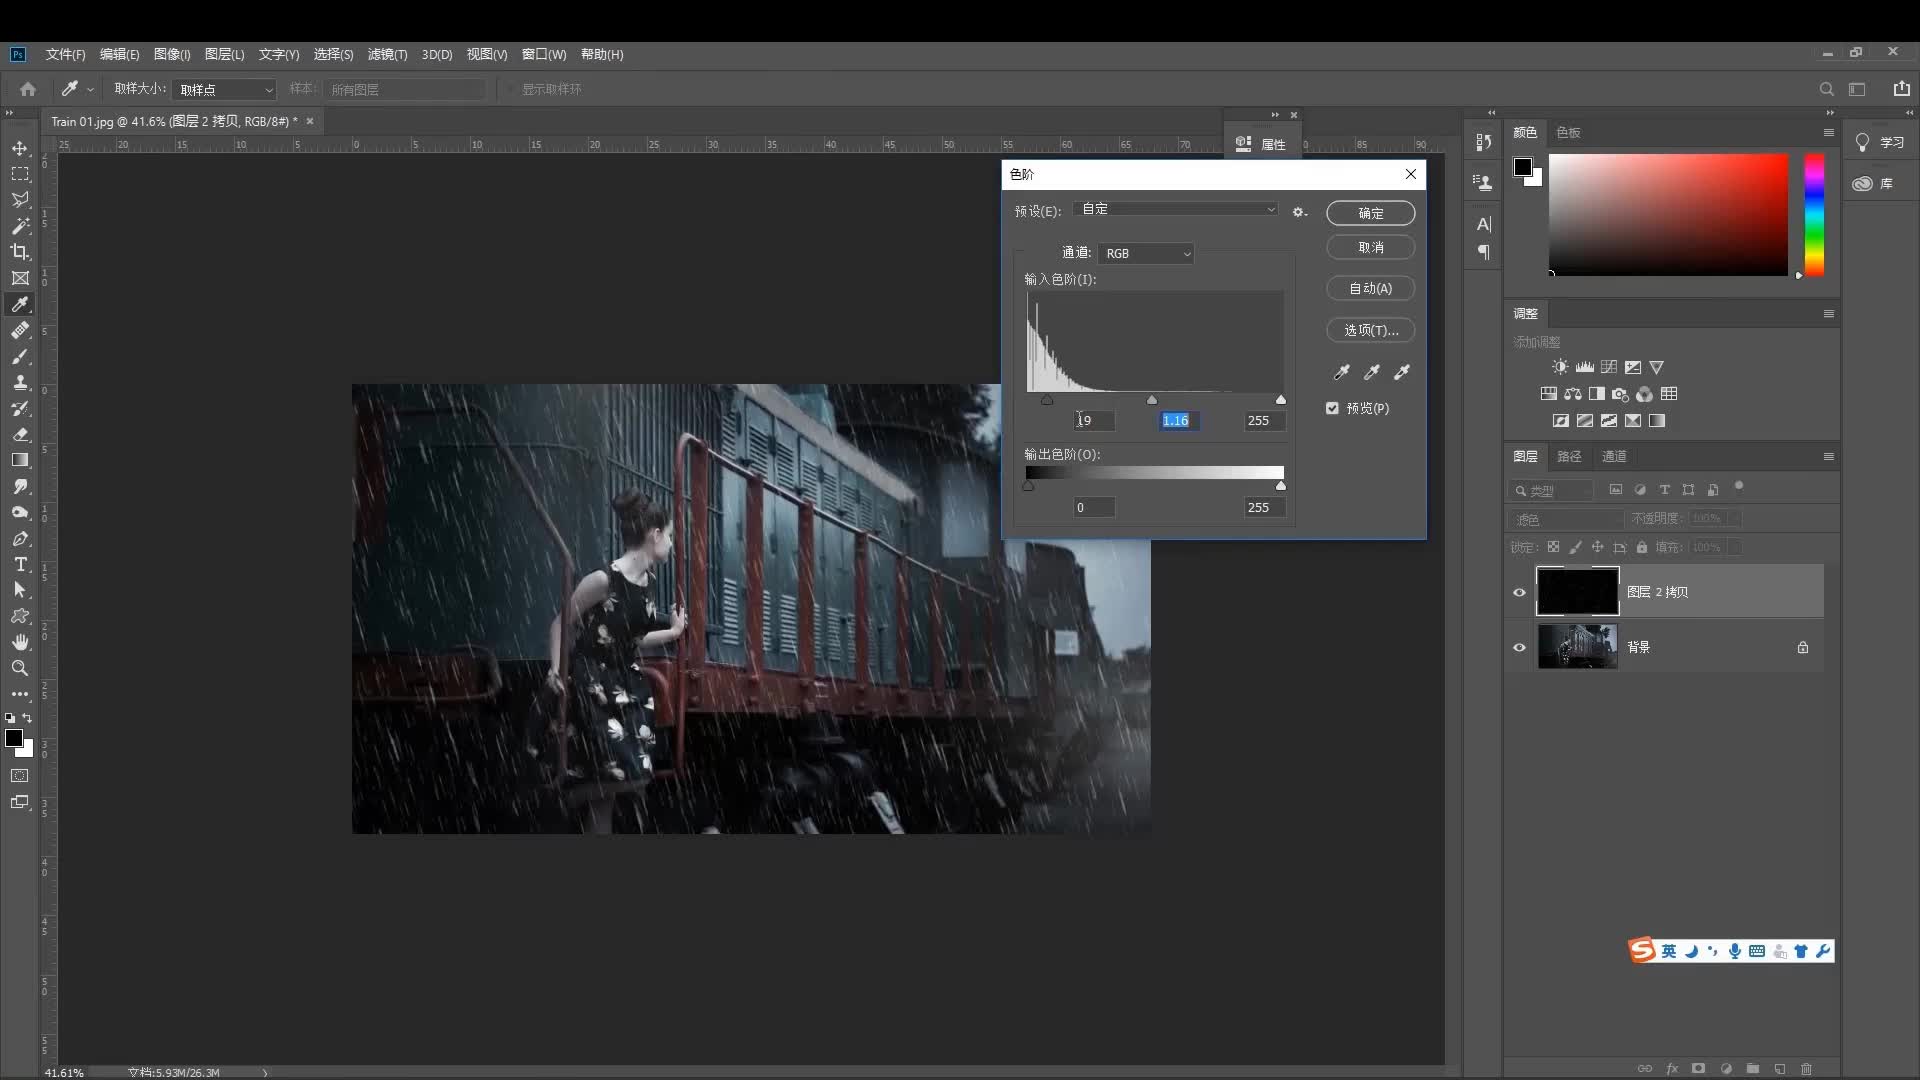Open the 取样大小 sample size dropdown
The height and width of the screenshot is (1080, 1920).
pyautogui.click(x=225, y=90)
